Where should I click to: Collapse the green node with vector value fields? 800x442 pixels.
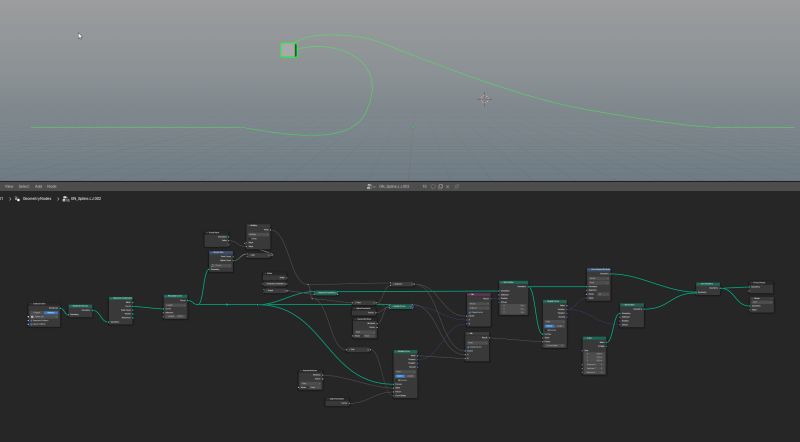586,338
